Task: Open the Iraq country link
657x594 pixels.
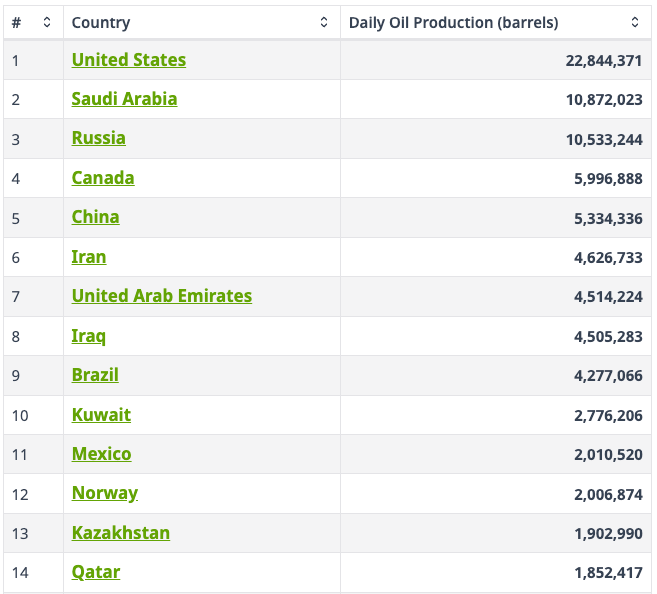Action: [89, 336]
